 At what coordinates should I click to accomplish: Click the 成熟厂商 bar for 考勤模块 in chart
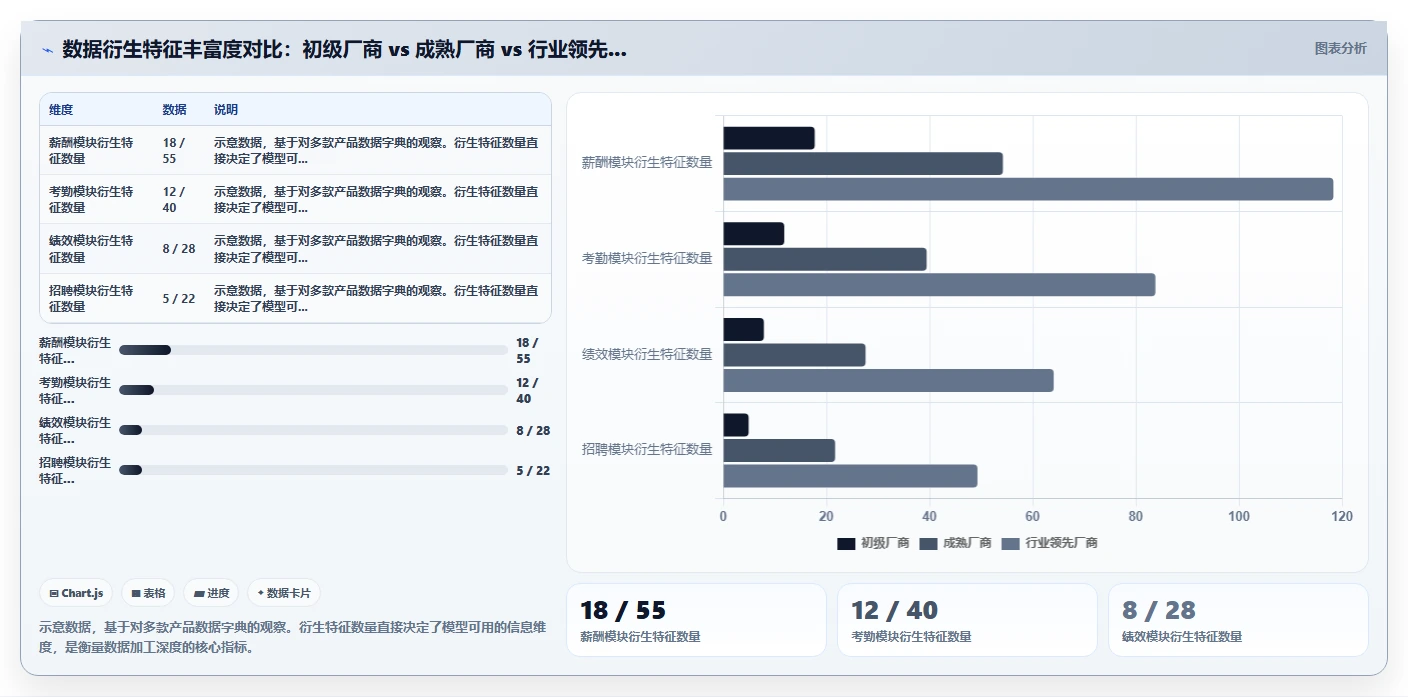point(825,259)
